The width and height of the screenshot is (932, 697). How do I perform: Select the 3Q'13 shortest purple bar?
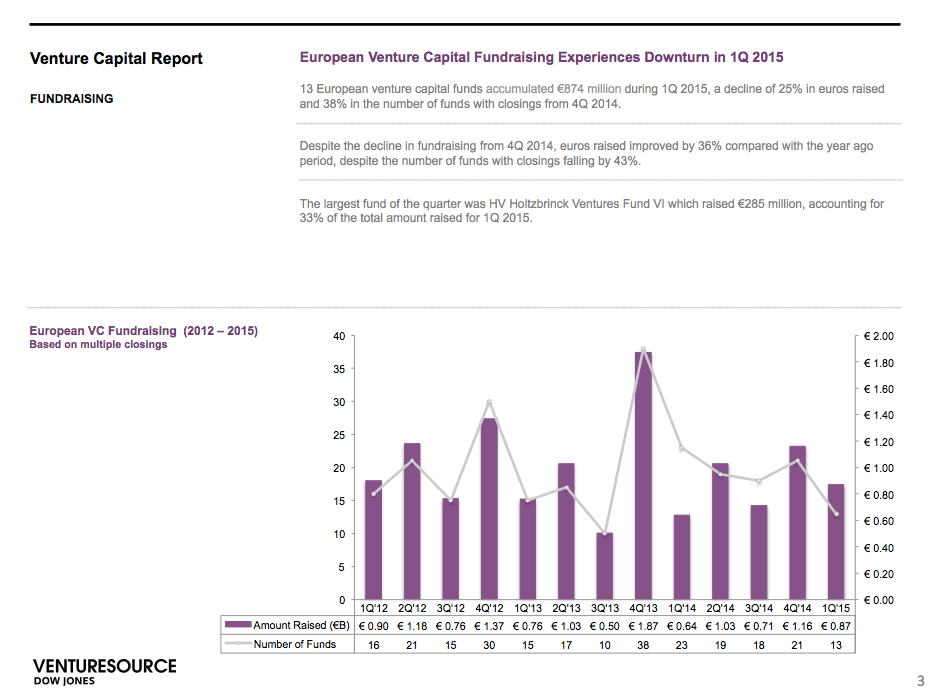tap(604, 566)
